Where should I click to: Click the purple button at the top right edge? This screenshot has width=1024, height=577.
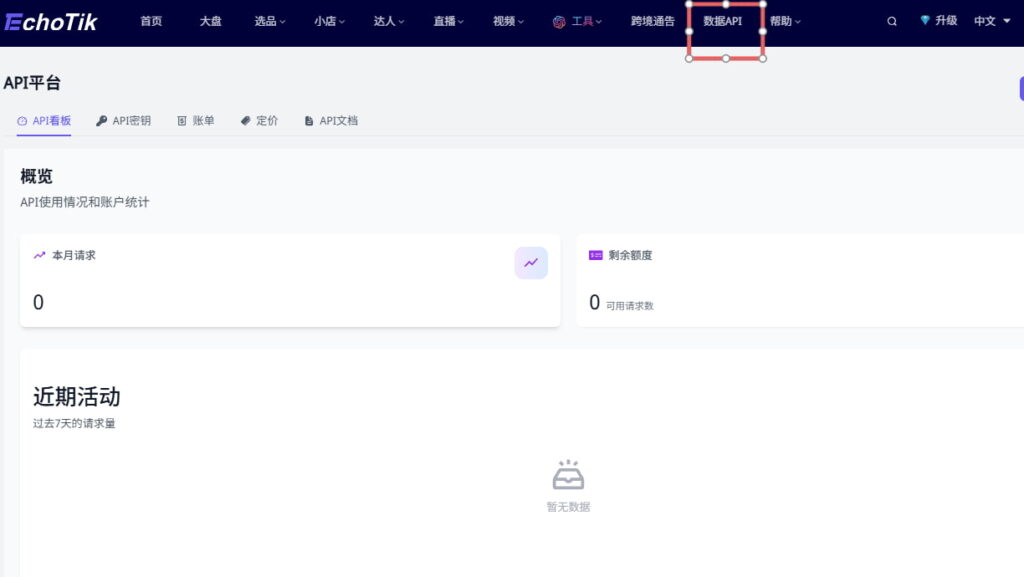(x=1019, y=88)
